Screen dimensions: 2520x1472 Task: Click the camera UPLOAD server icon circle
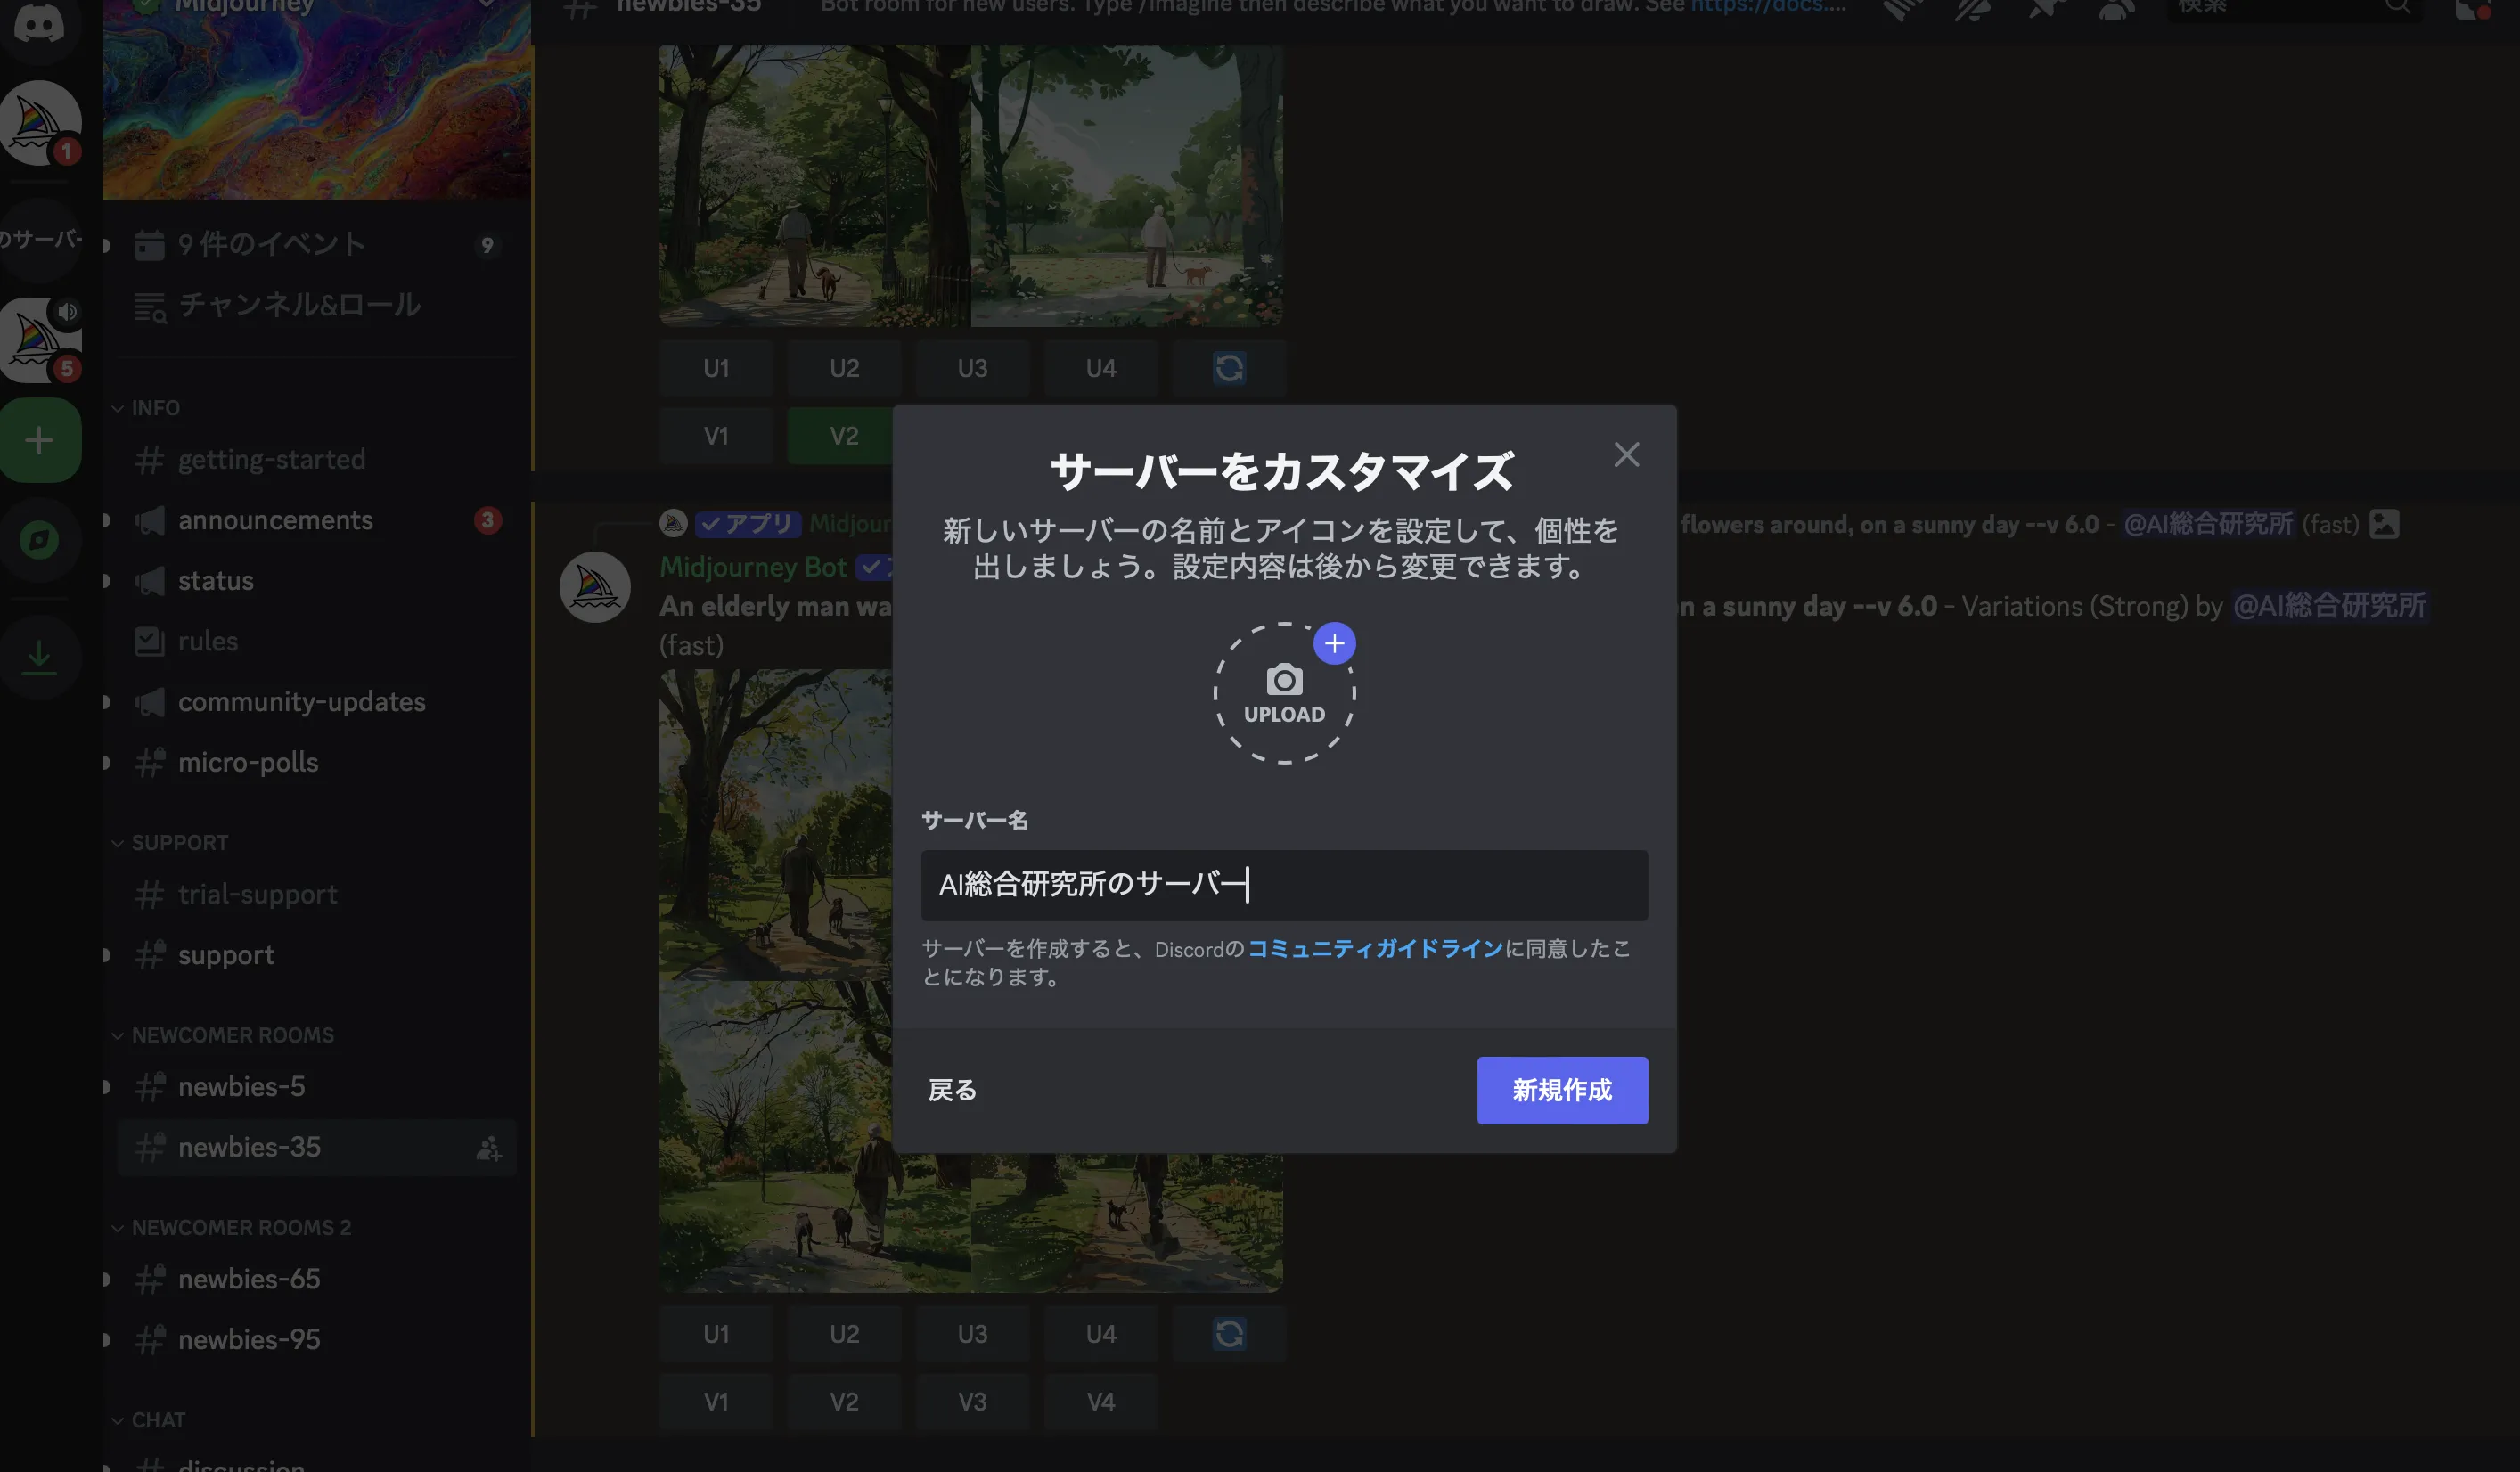(x=1284, y=694)
